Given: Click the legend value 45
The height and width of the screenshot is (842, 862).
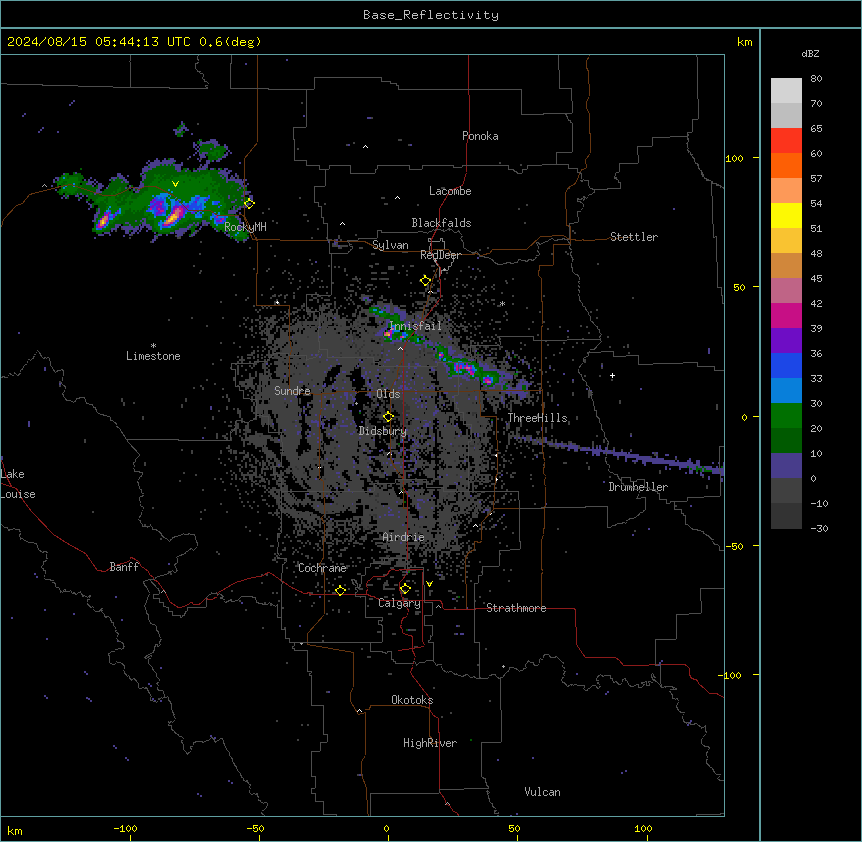Looking at the screenshot, I should coord(816,279).
